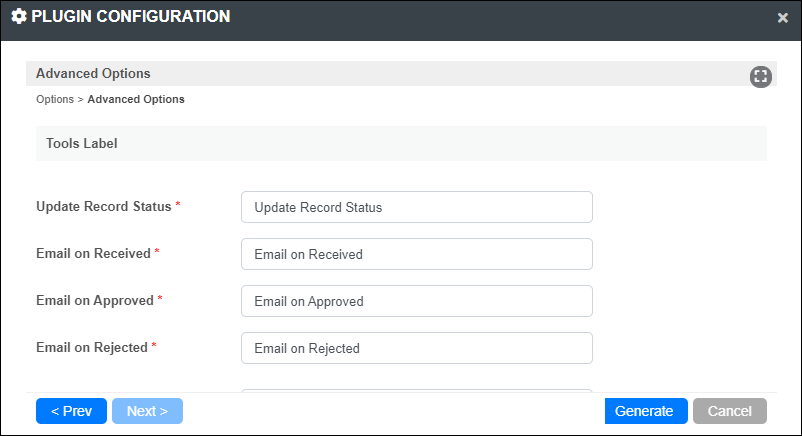Viewport: 802px width, 436px height.
Task: Focus the Email on Received text field
Action: pos(417,254)
